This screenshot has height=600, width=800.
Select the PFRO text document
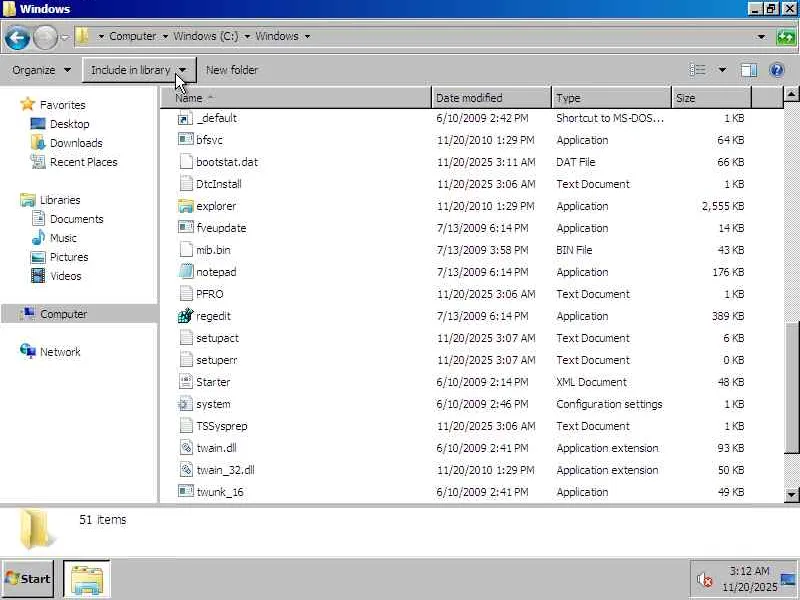(209, 294)
